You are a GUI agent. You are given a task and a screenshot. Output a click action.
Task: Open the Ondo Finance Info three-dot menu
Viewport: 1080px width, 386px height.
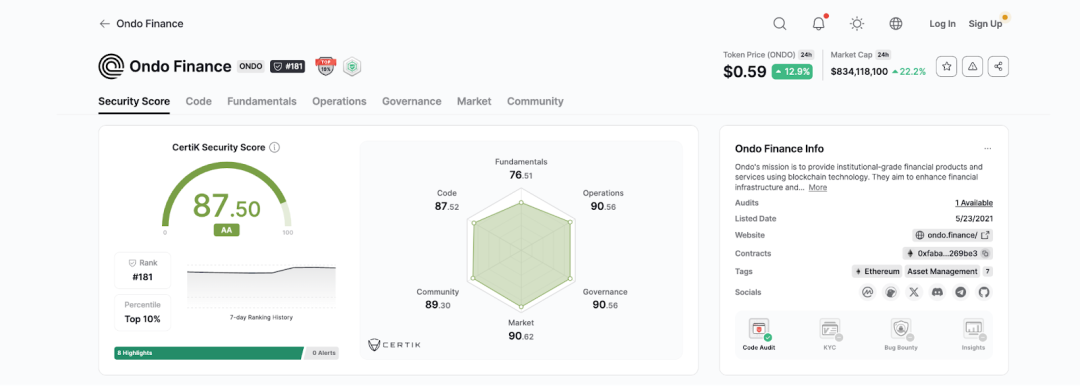tap(988, 148)
